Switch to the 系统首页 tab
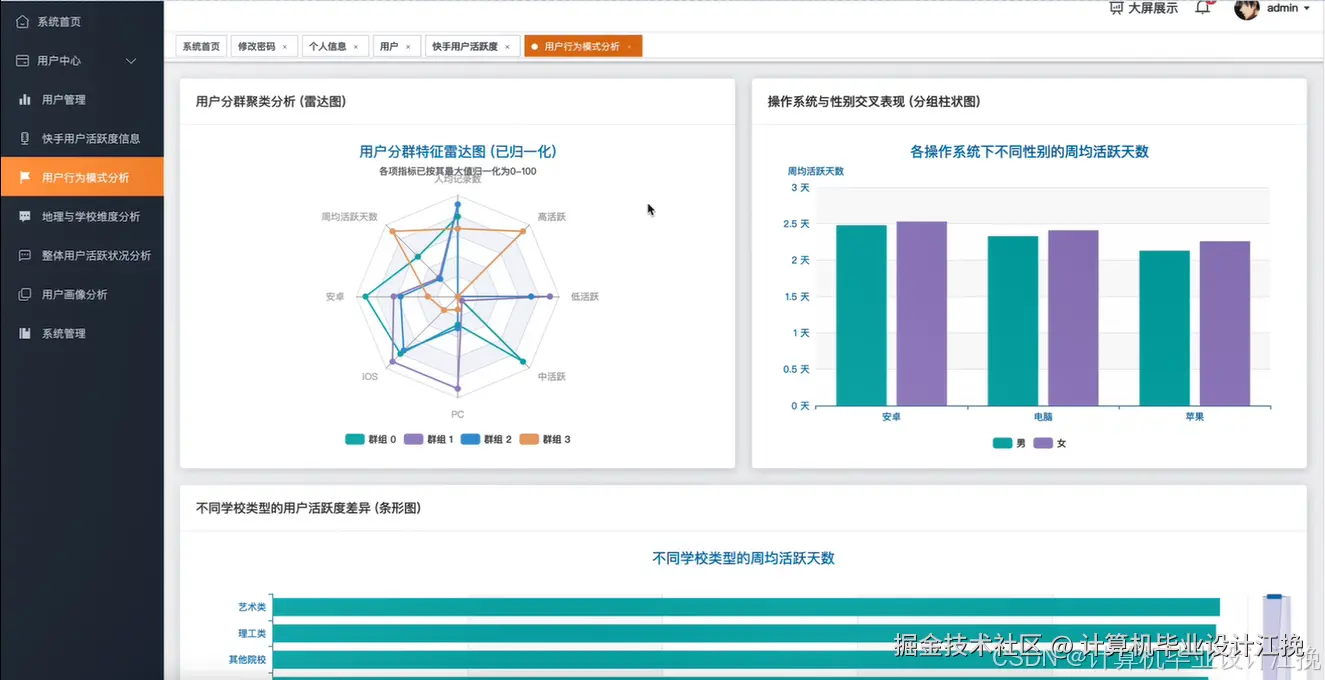The image size is (1325, 680). point(201,46)
